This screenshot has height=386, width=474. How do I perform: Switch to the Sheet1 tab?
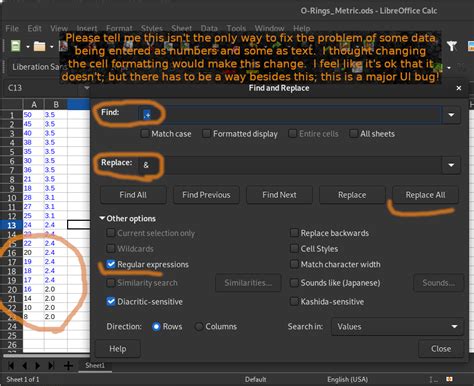[95, 365]
